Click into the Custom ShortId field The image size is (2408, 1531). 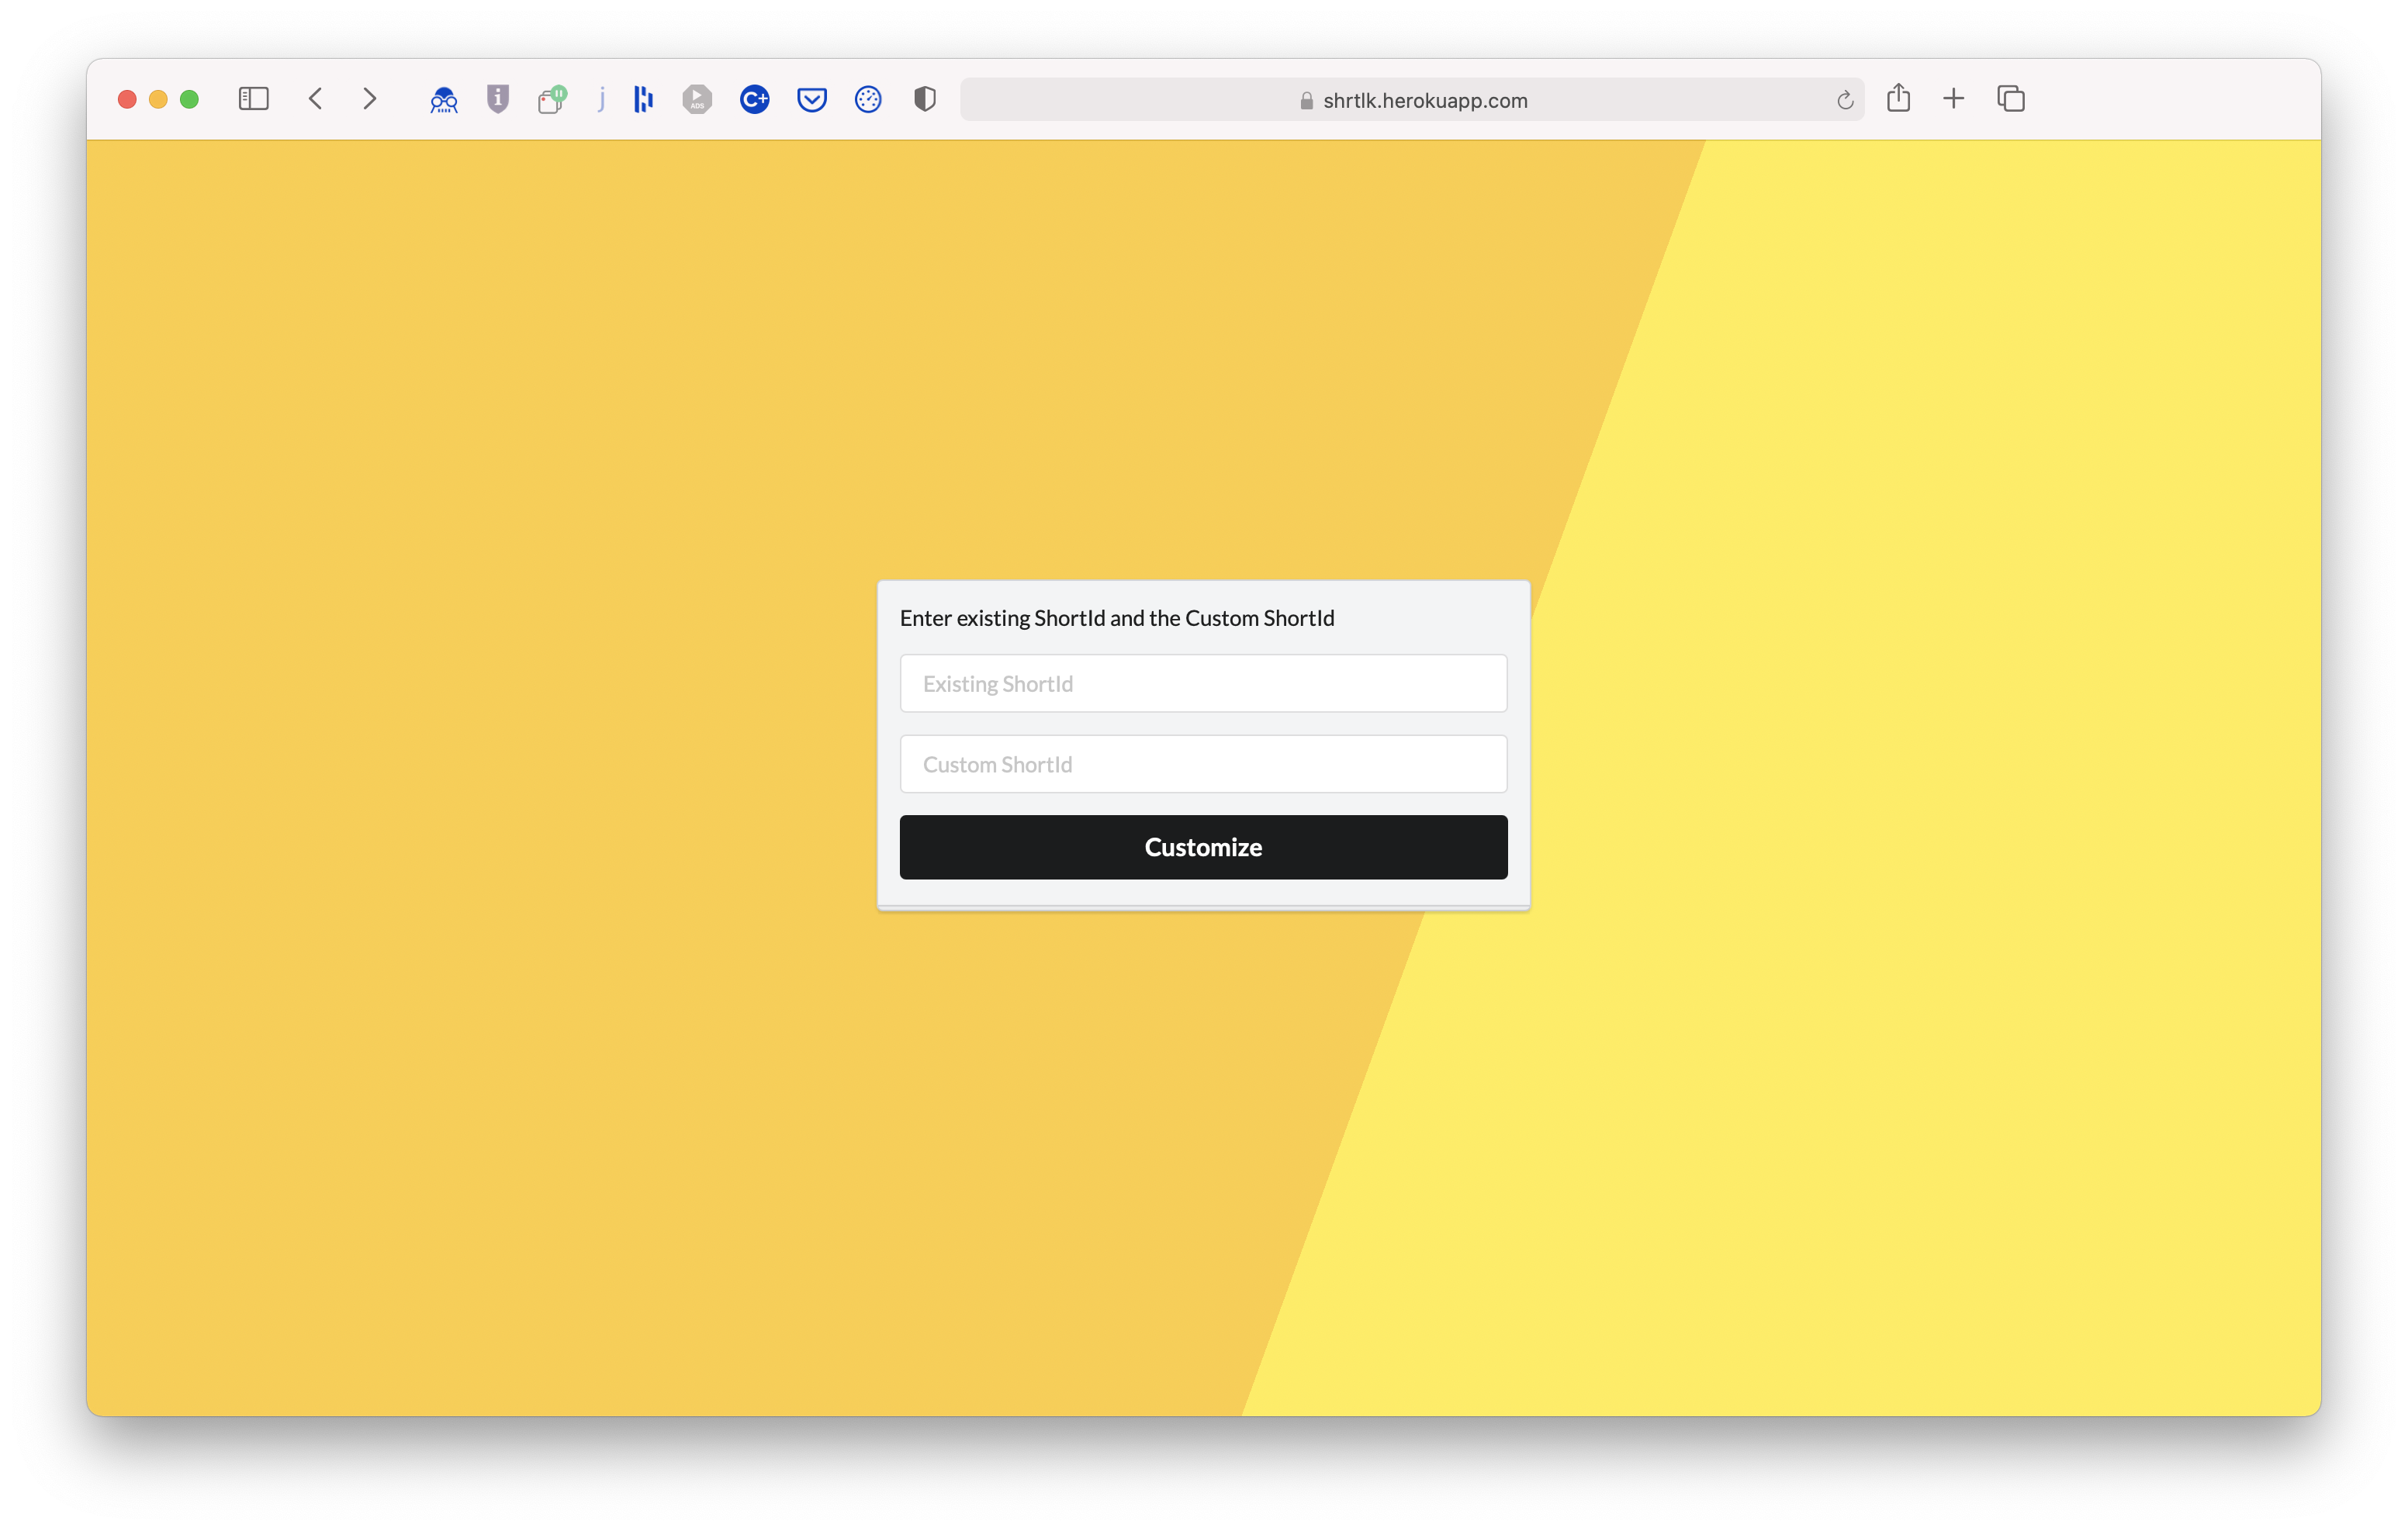(x=1203, y=764)
